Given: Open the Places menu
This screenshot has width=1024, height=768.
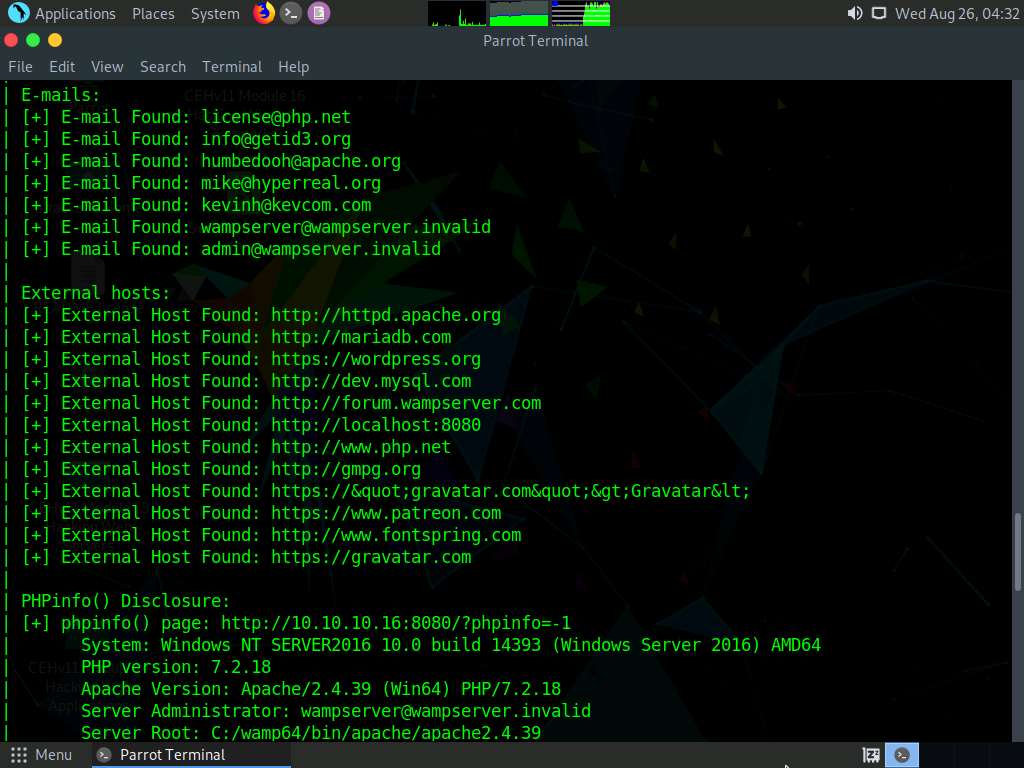Looking at the screenshot, I should point(153,14).
